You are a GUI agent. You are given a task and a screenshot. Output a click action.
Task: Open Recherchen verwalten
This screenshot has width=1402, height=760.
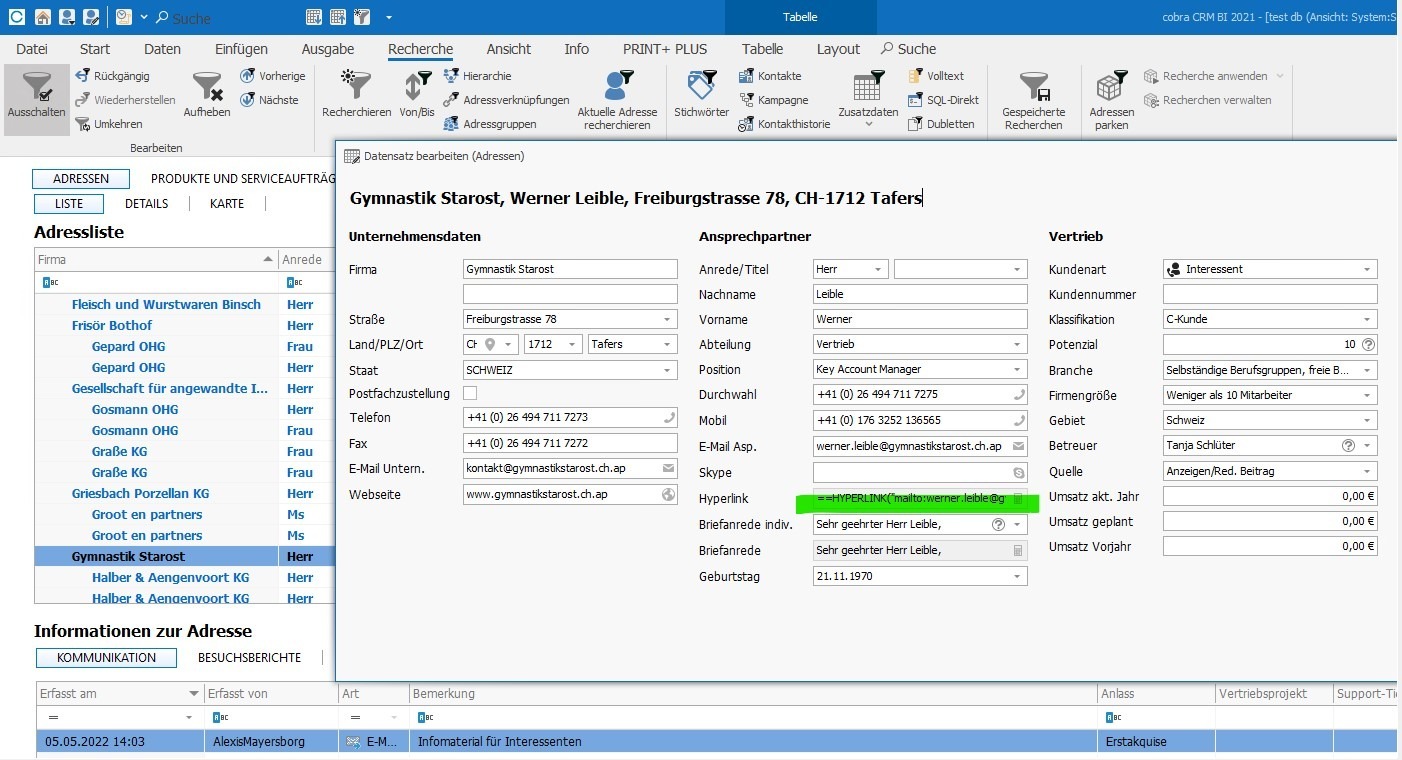(1214, 99)
